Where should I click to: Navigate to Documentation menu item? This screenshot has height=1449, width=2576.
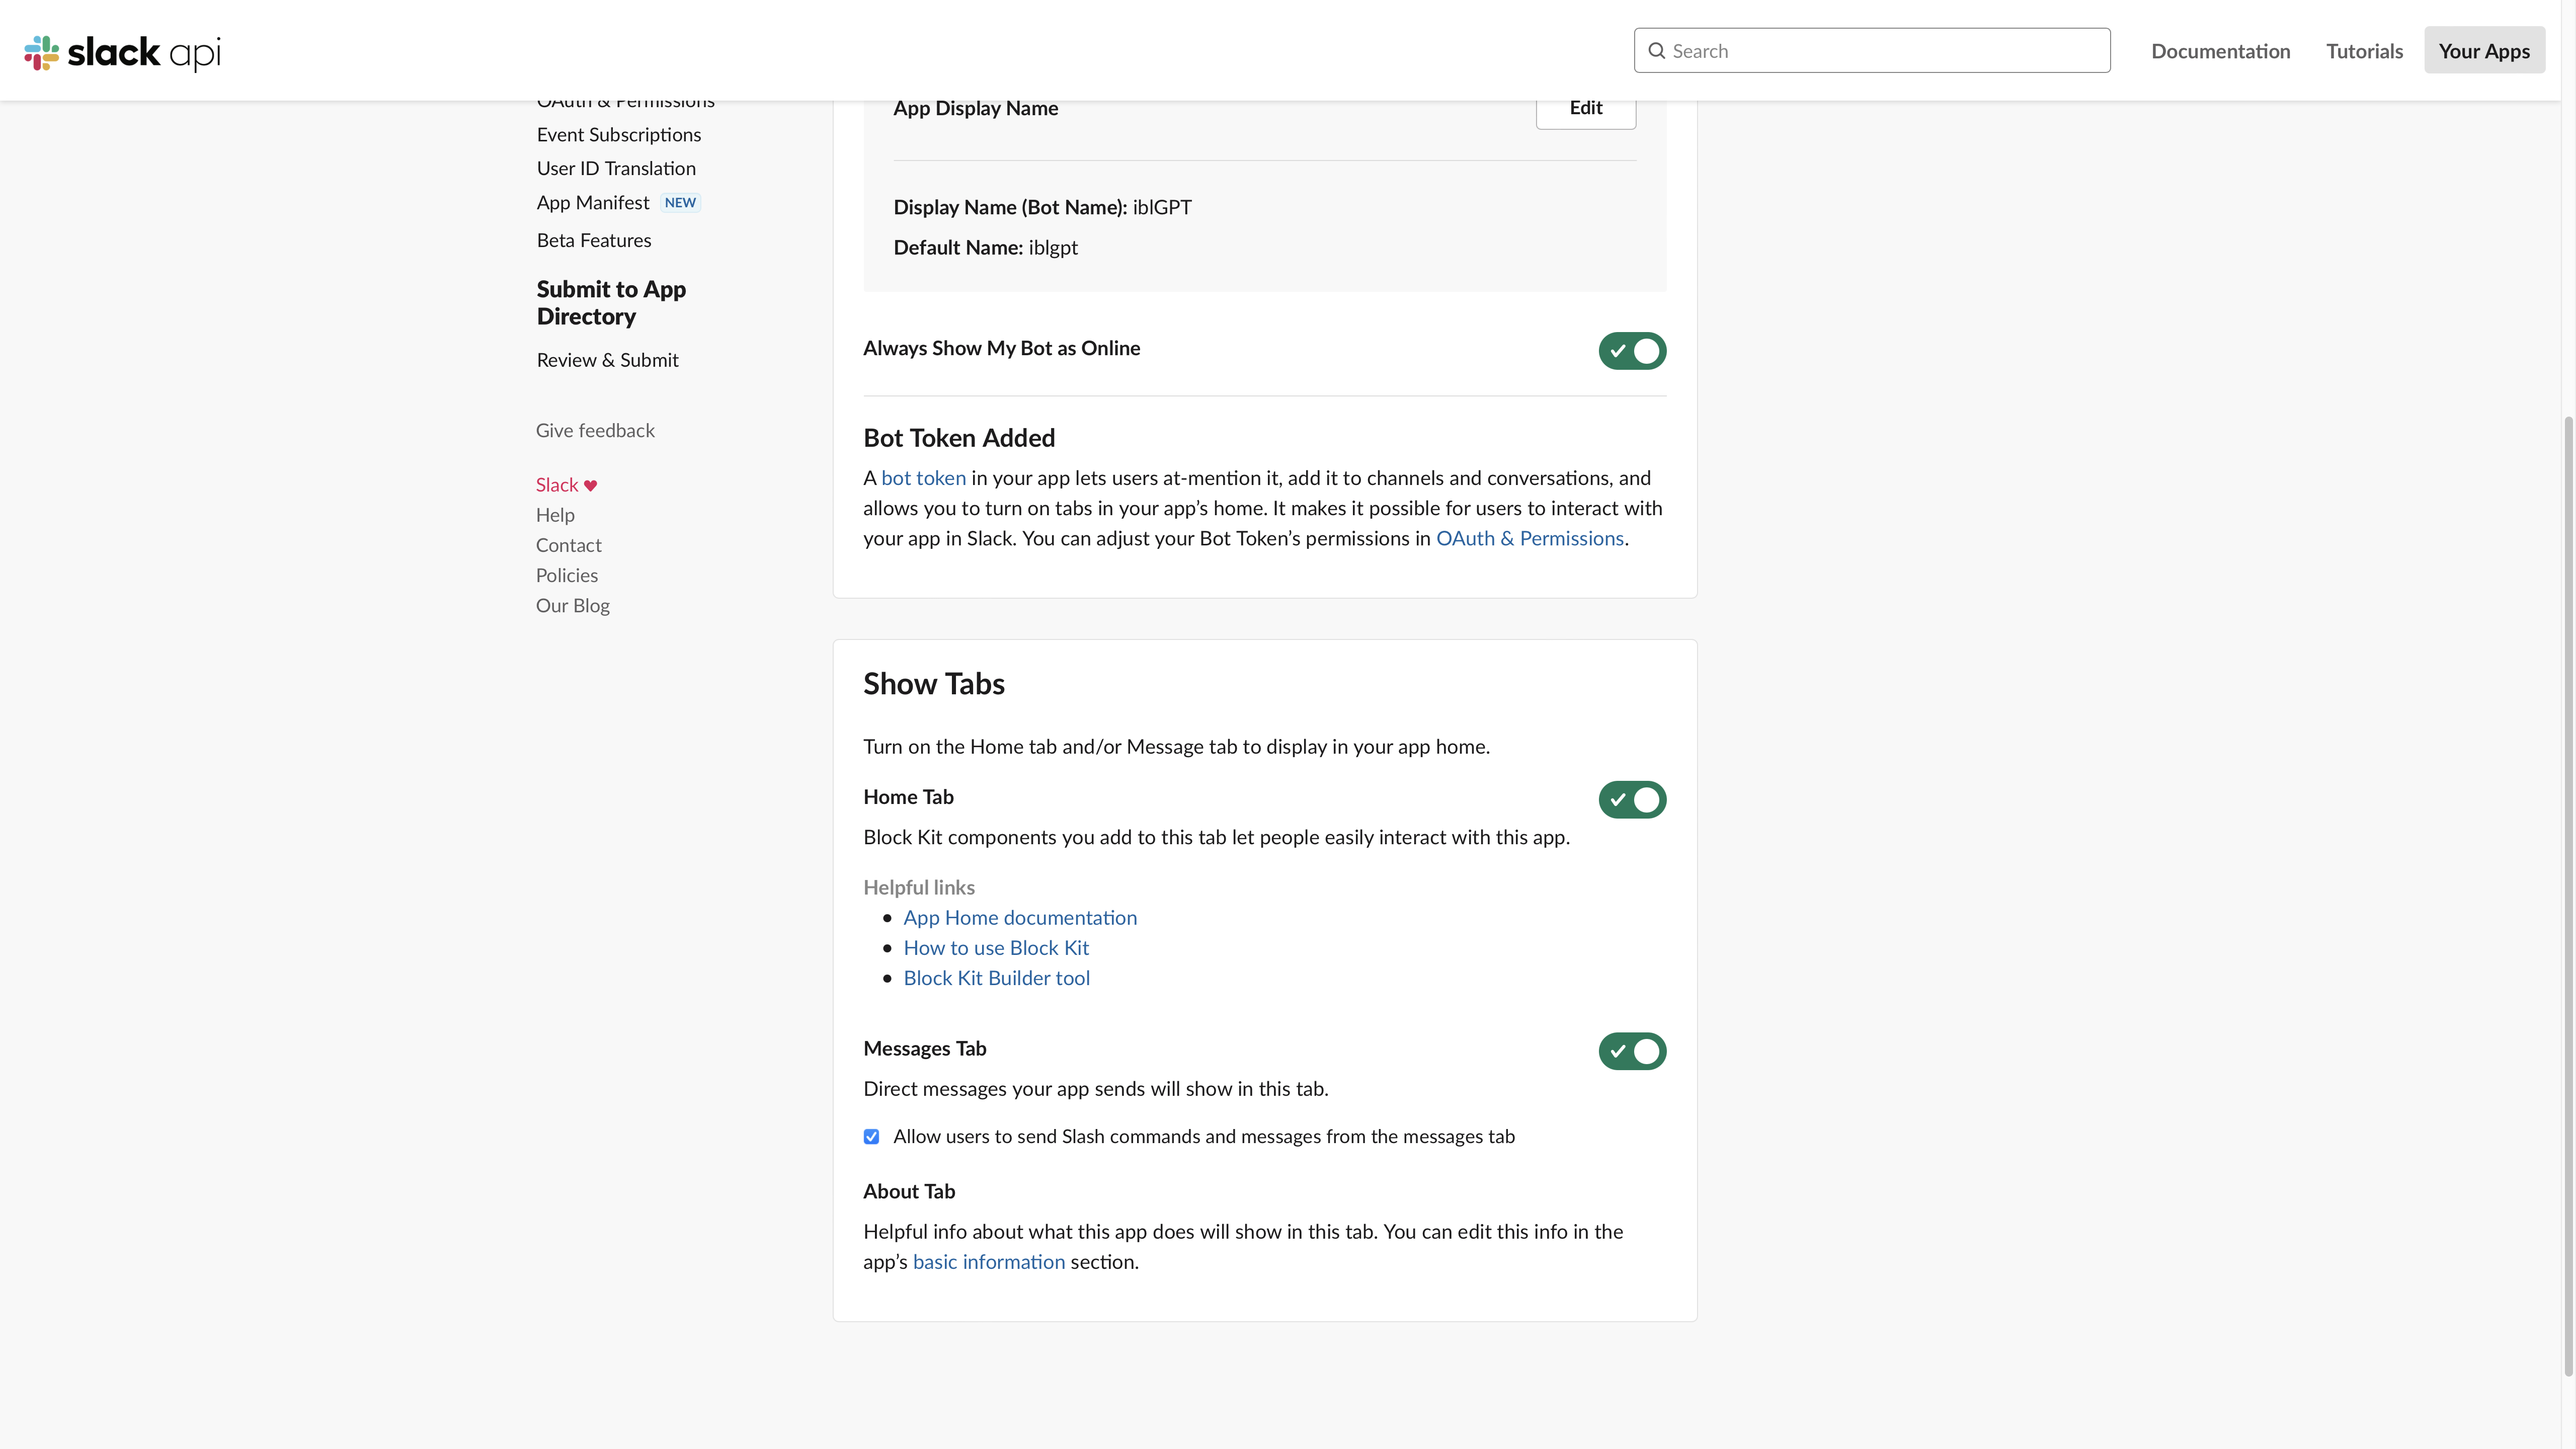[2220, 49]
